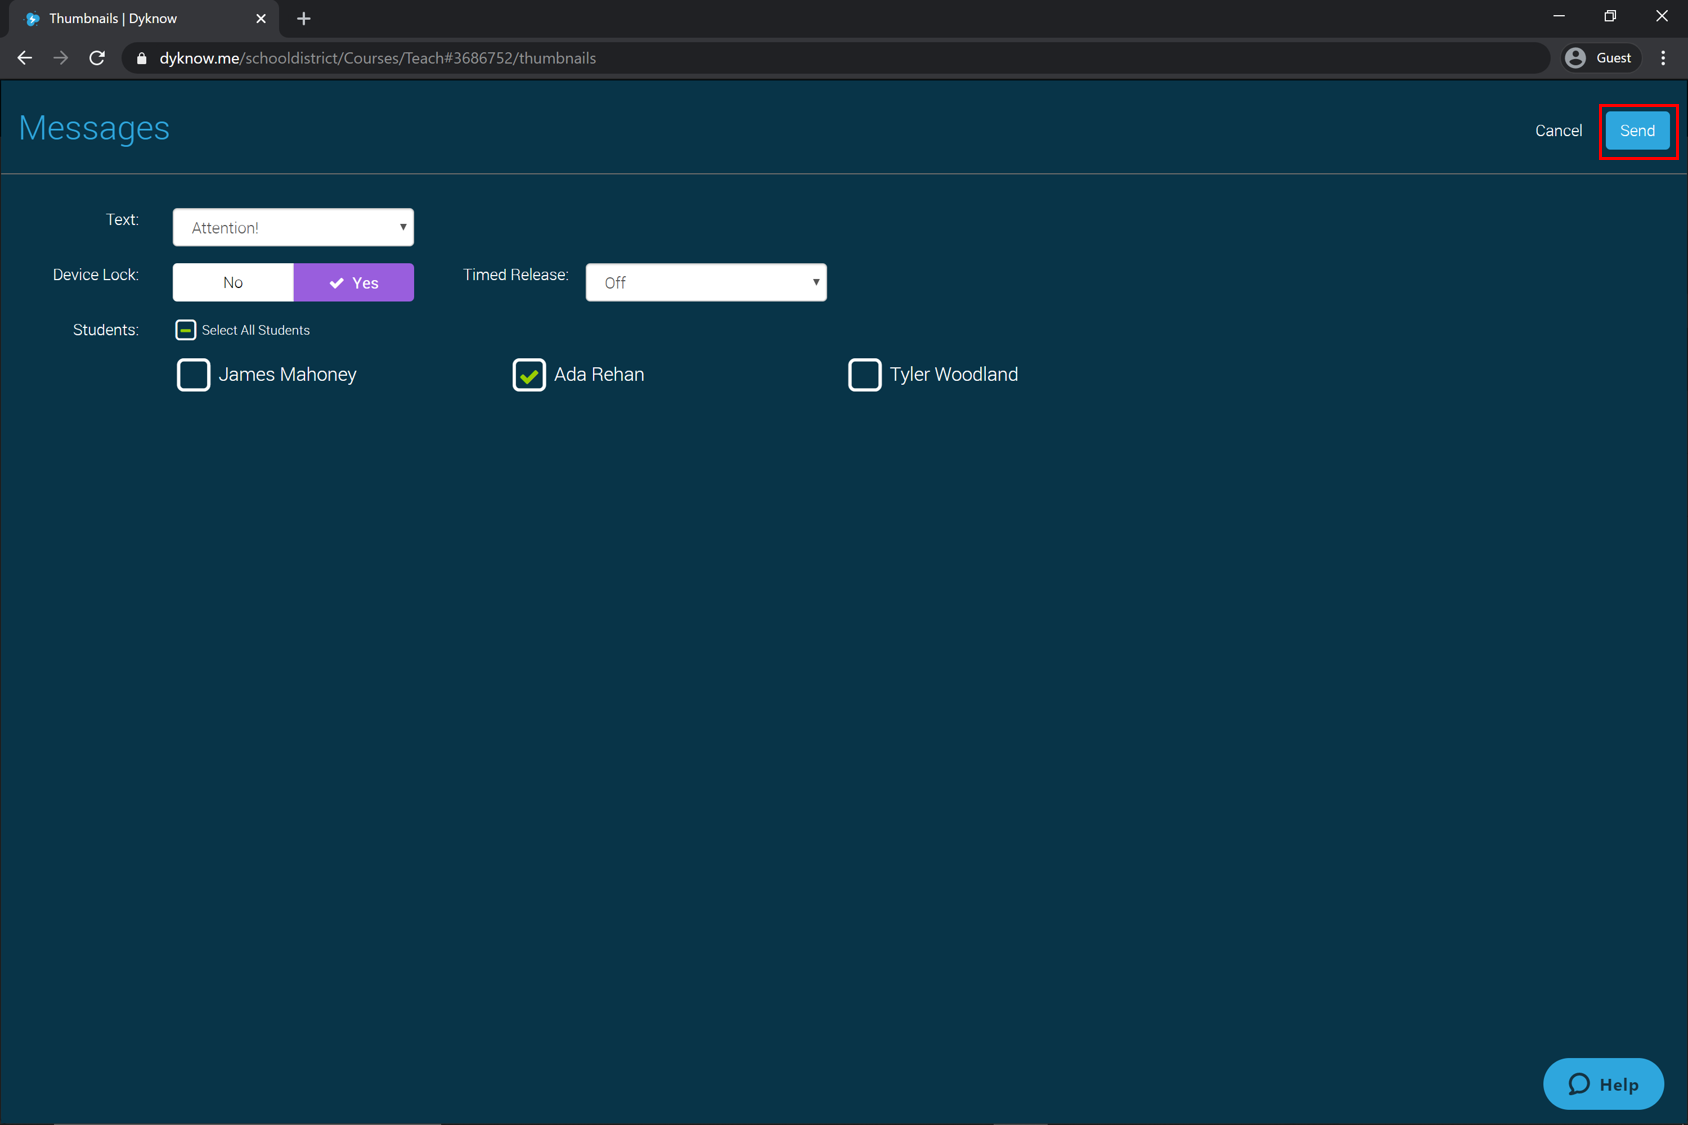Open a new browser tab
The height and width of the screenshot is (1125, 1688).
[304, 19]
